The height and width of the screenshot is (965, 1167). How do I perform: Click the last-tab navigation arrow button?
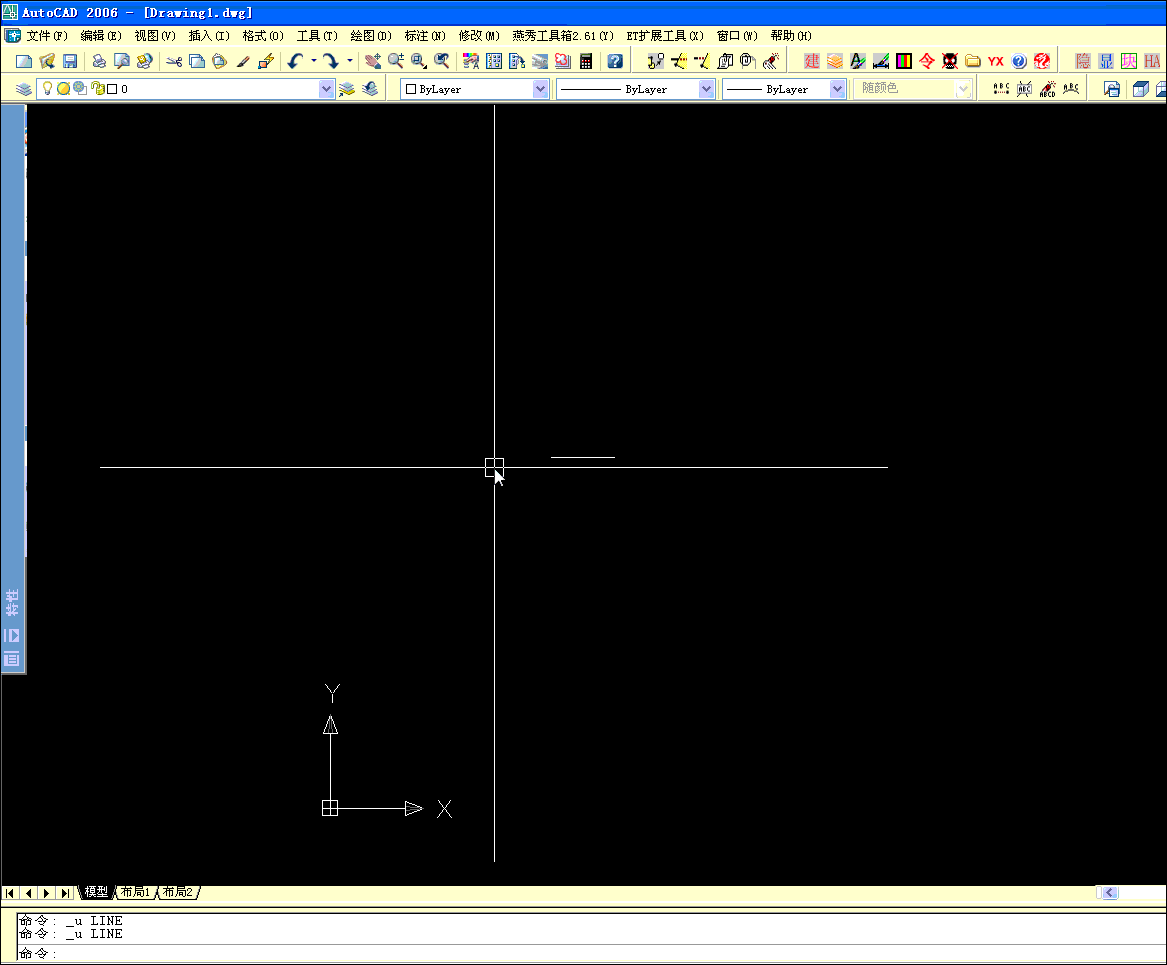pyautogui.click(x=65, y=893)
